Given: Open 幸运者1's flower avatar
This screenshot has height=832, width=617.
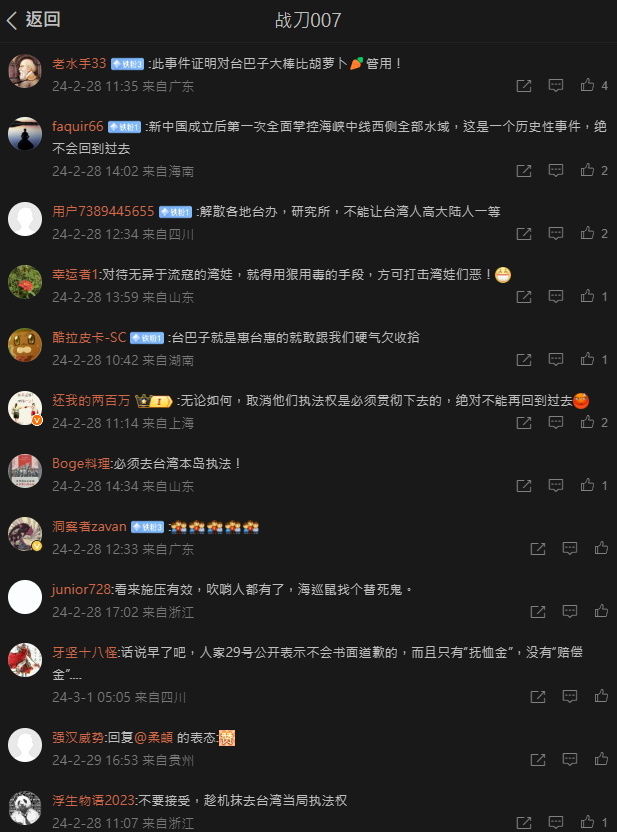Looking at the screenshot, I should pyautogui.click(x=25, y=282).
